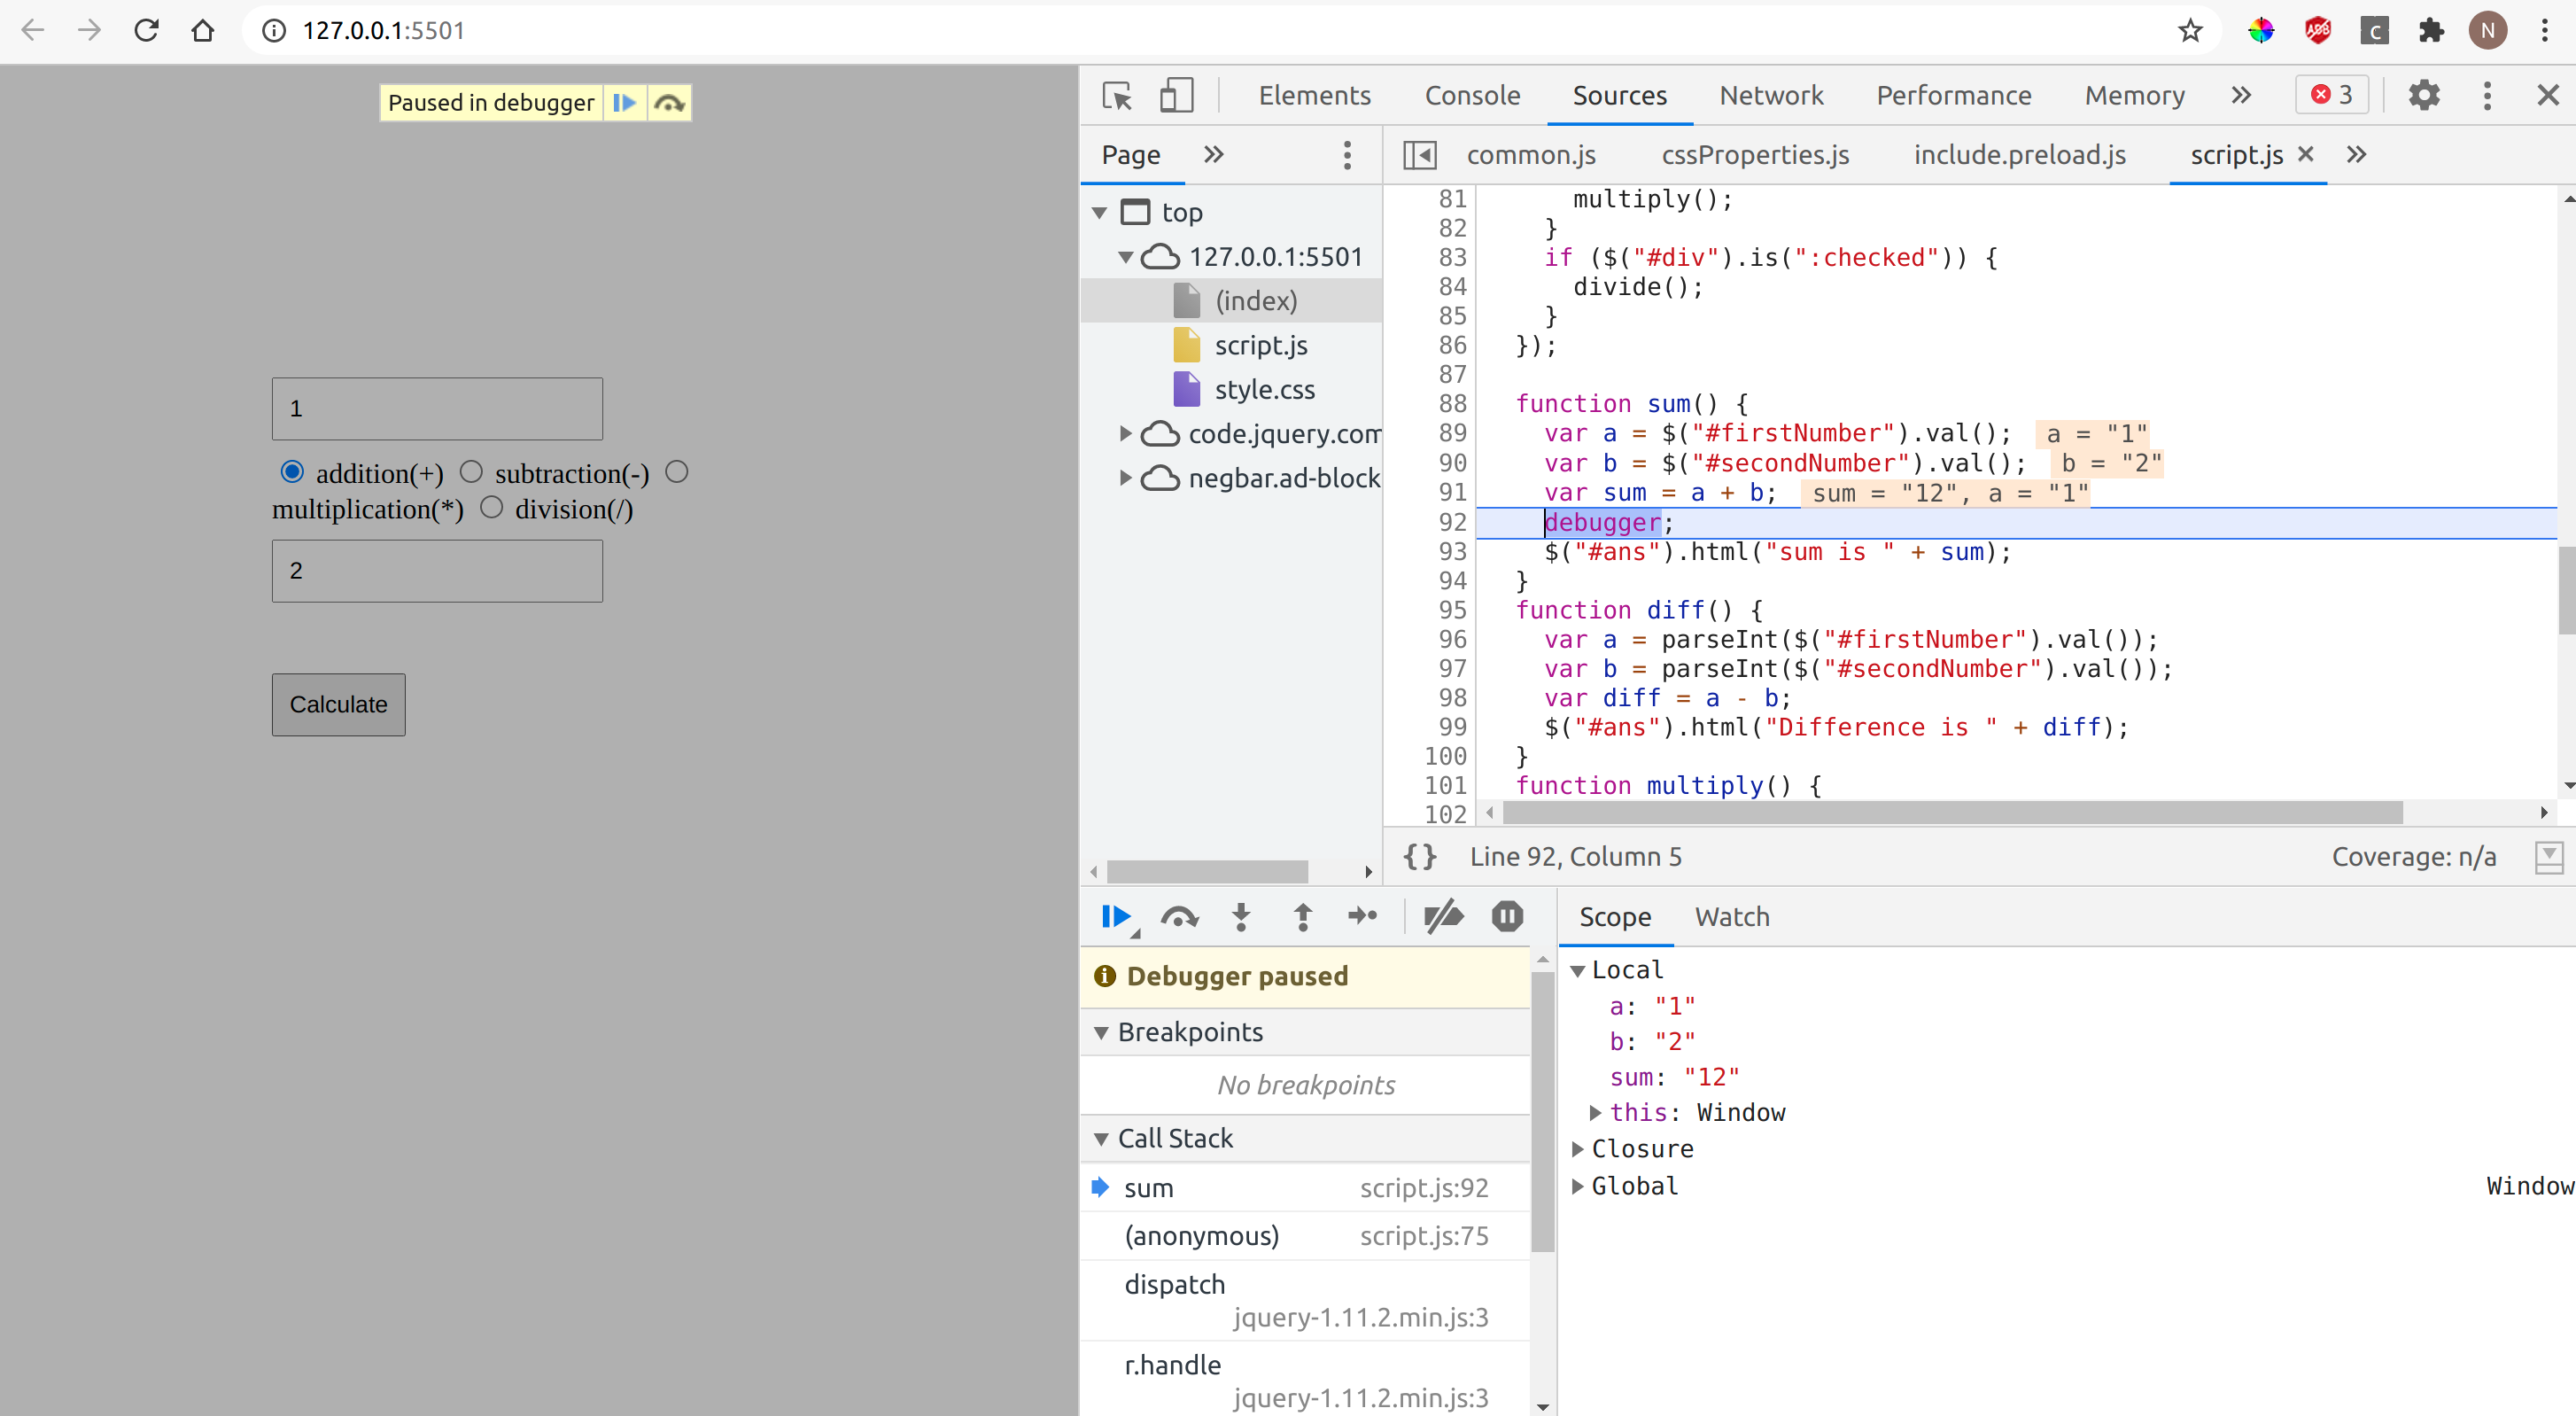The image size is (2576, 1416).
Task: Close the script.js editor tab
Action: click(2306, 154)
